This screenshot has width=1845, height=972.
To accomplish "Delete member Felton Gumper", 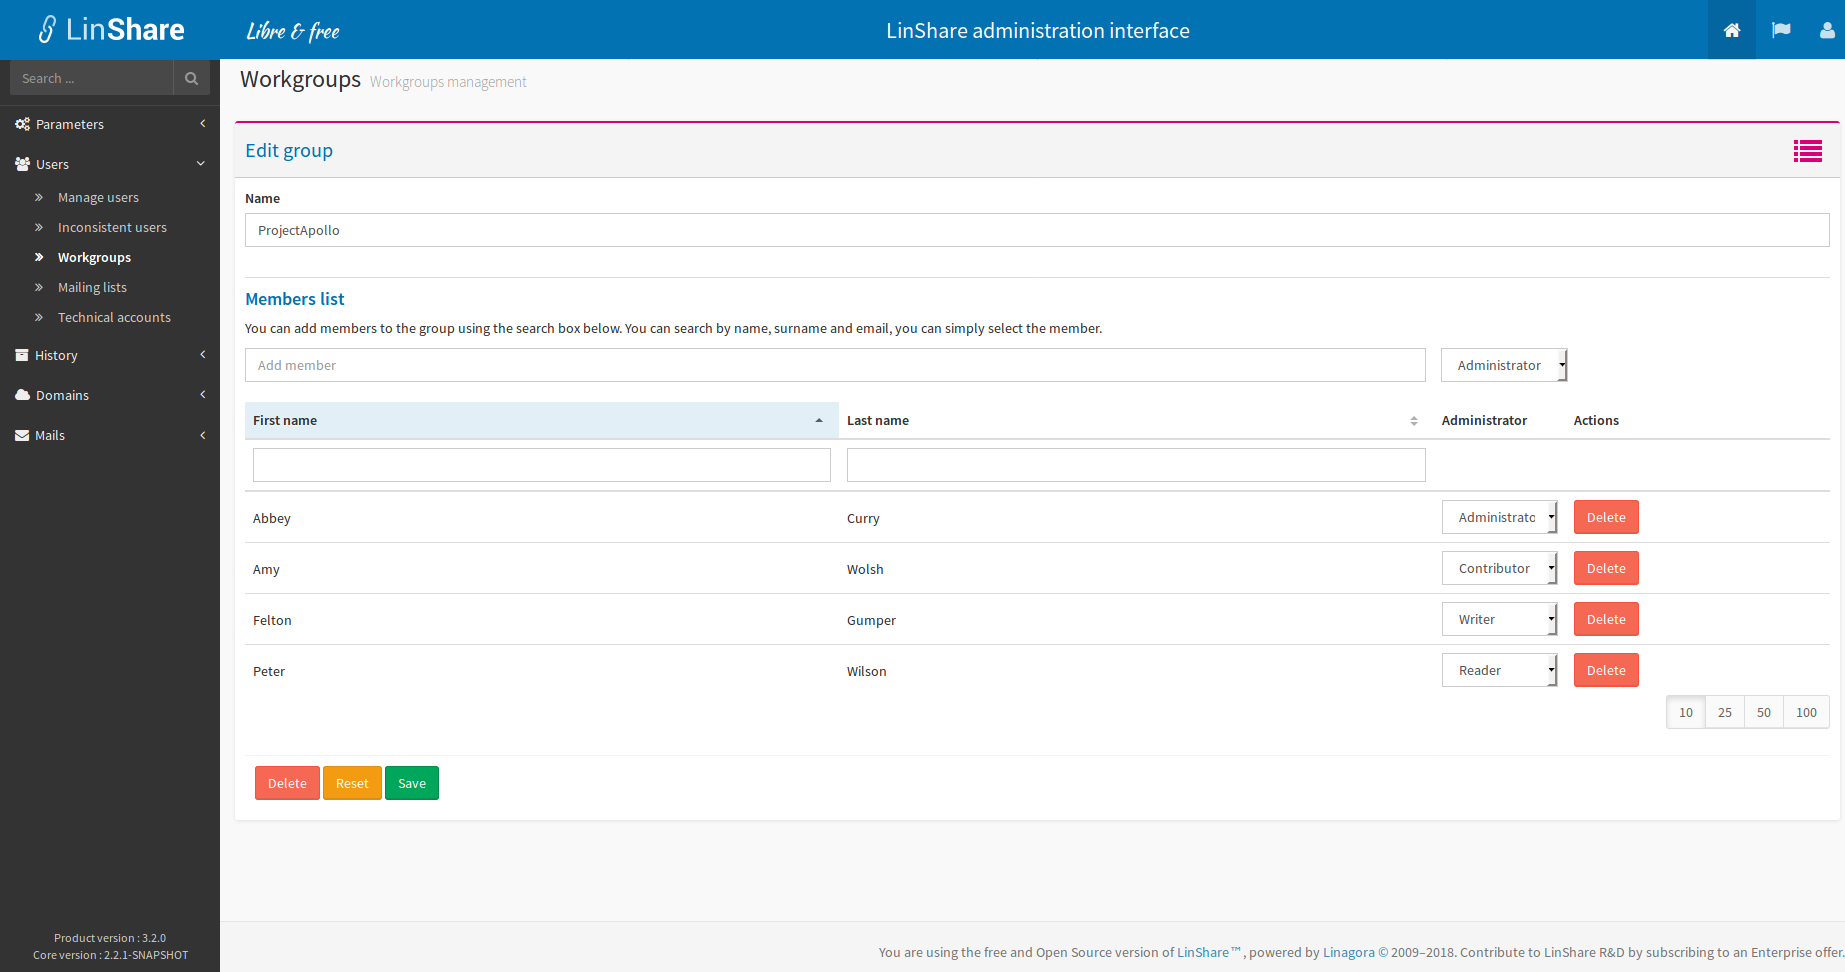I will 1606,619.
